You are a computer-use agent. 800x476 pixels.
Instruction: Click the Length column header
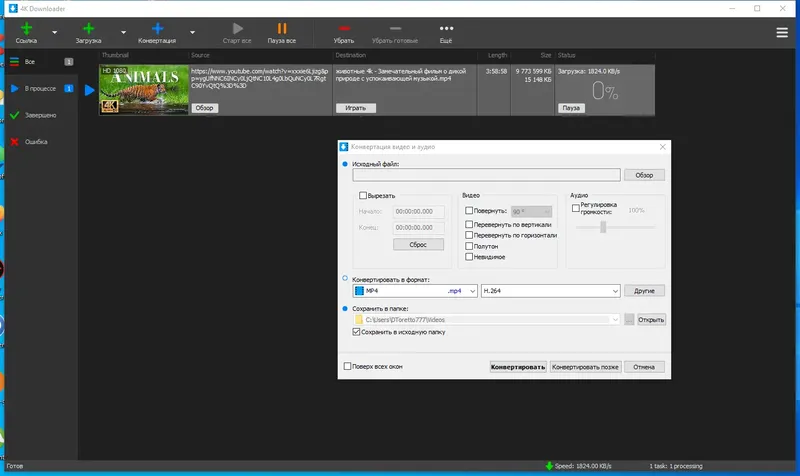[497, 55]
